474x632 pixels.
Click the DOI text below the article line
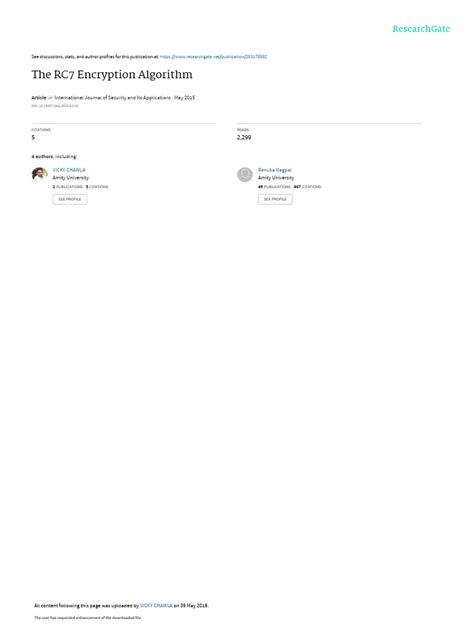click(55, 106)
